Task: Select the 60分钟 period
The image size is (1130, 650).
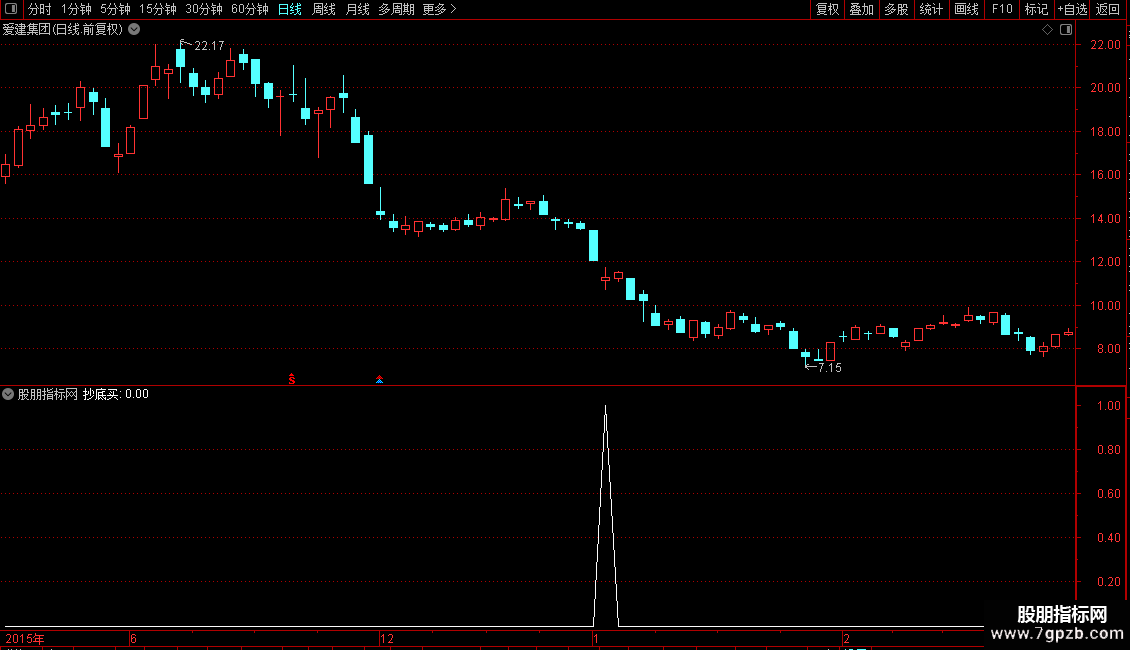Action: pyautogui.click(x=249, y=9)
